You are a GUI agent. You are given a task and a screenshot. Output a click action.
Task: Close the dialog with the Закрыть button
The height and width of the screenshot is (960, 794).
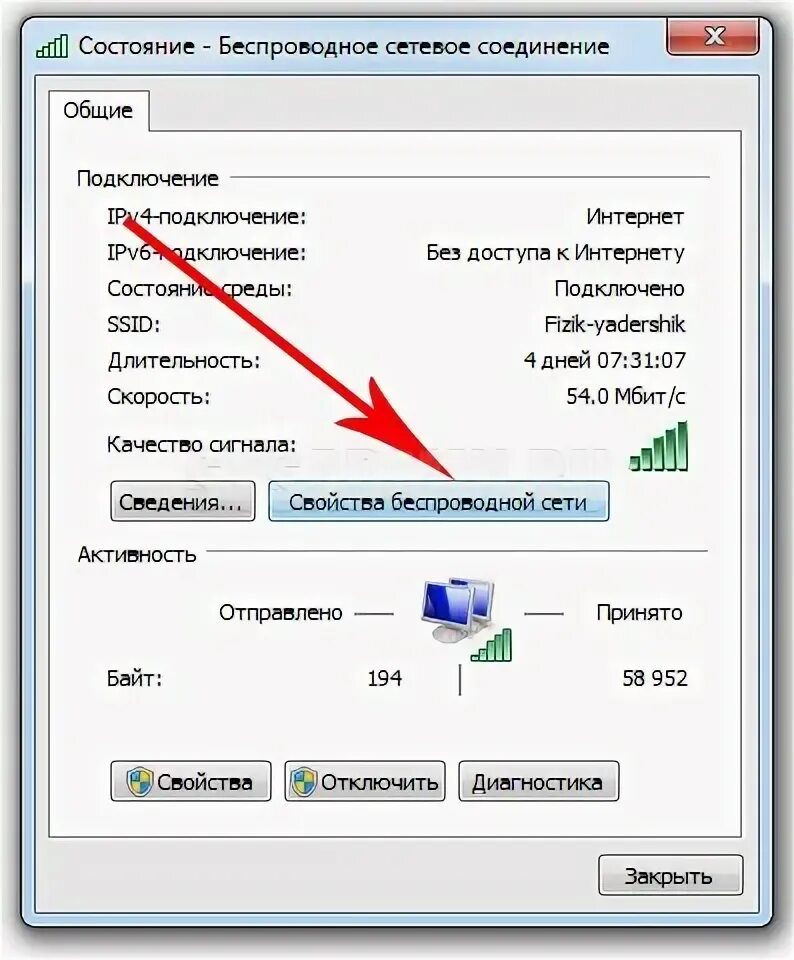[670, 876]
